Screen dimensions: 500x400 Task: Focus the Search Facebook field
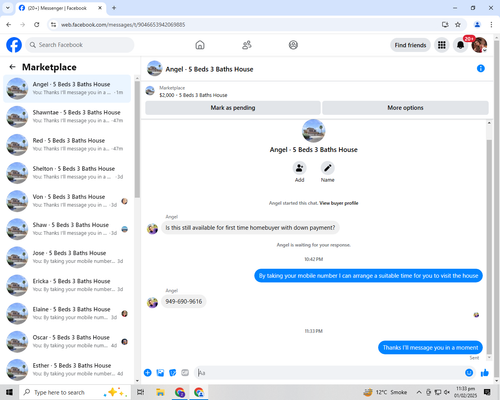coord(80,45)
